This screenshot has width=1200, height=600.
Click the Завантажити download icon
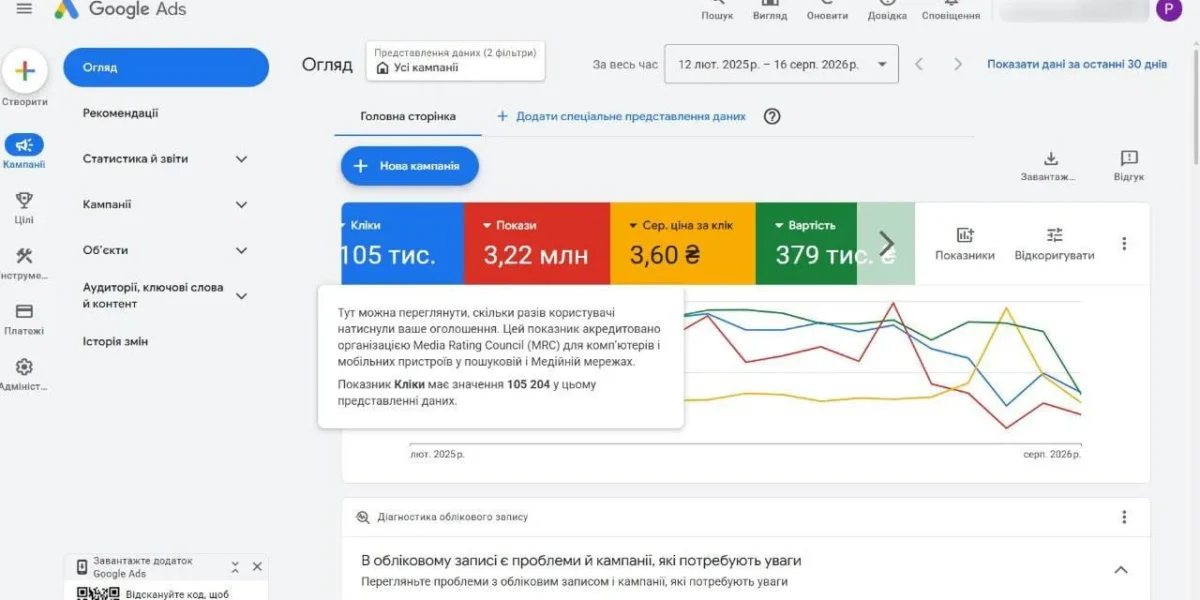1051,159
